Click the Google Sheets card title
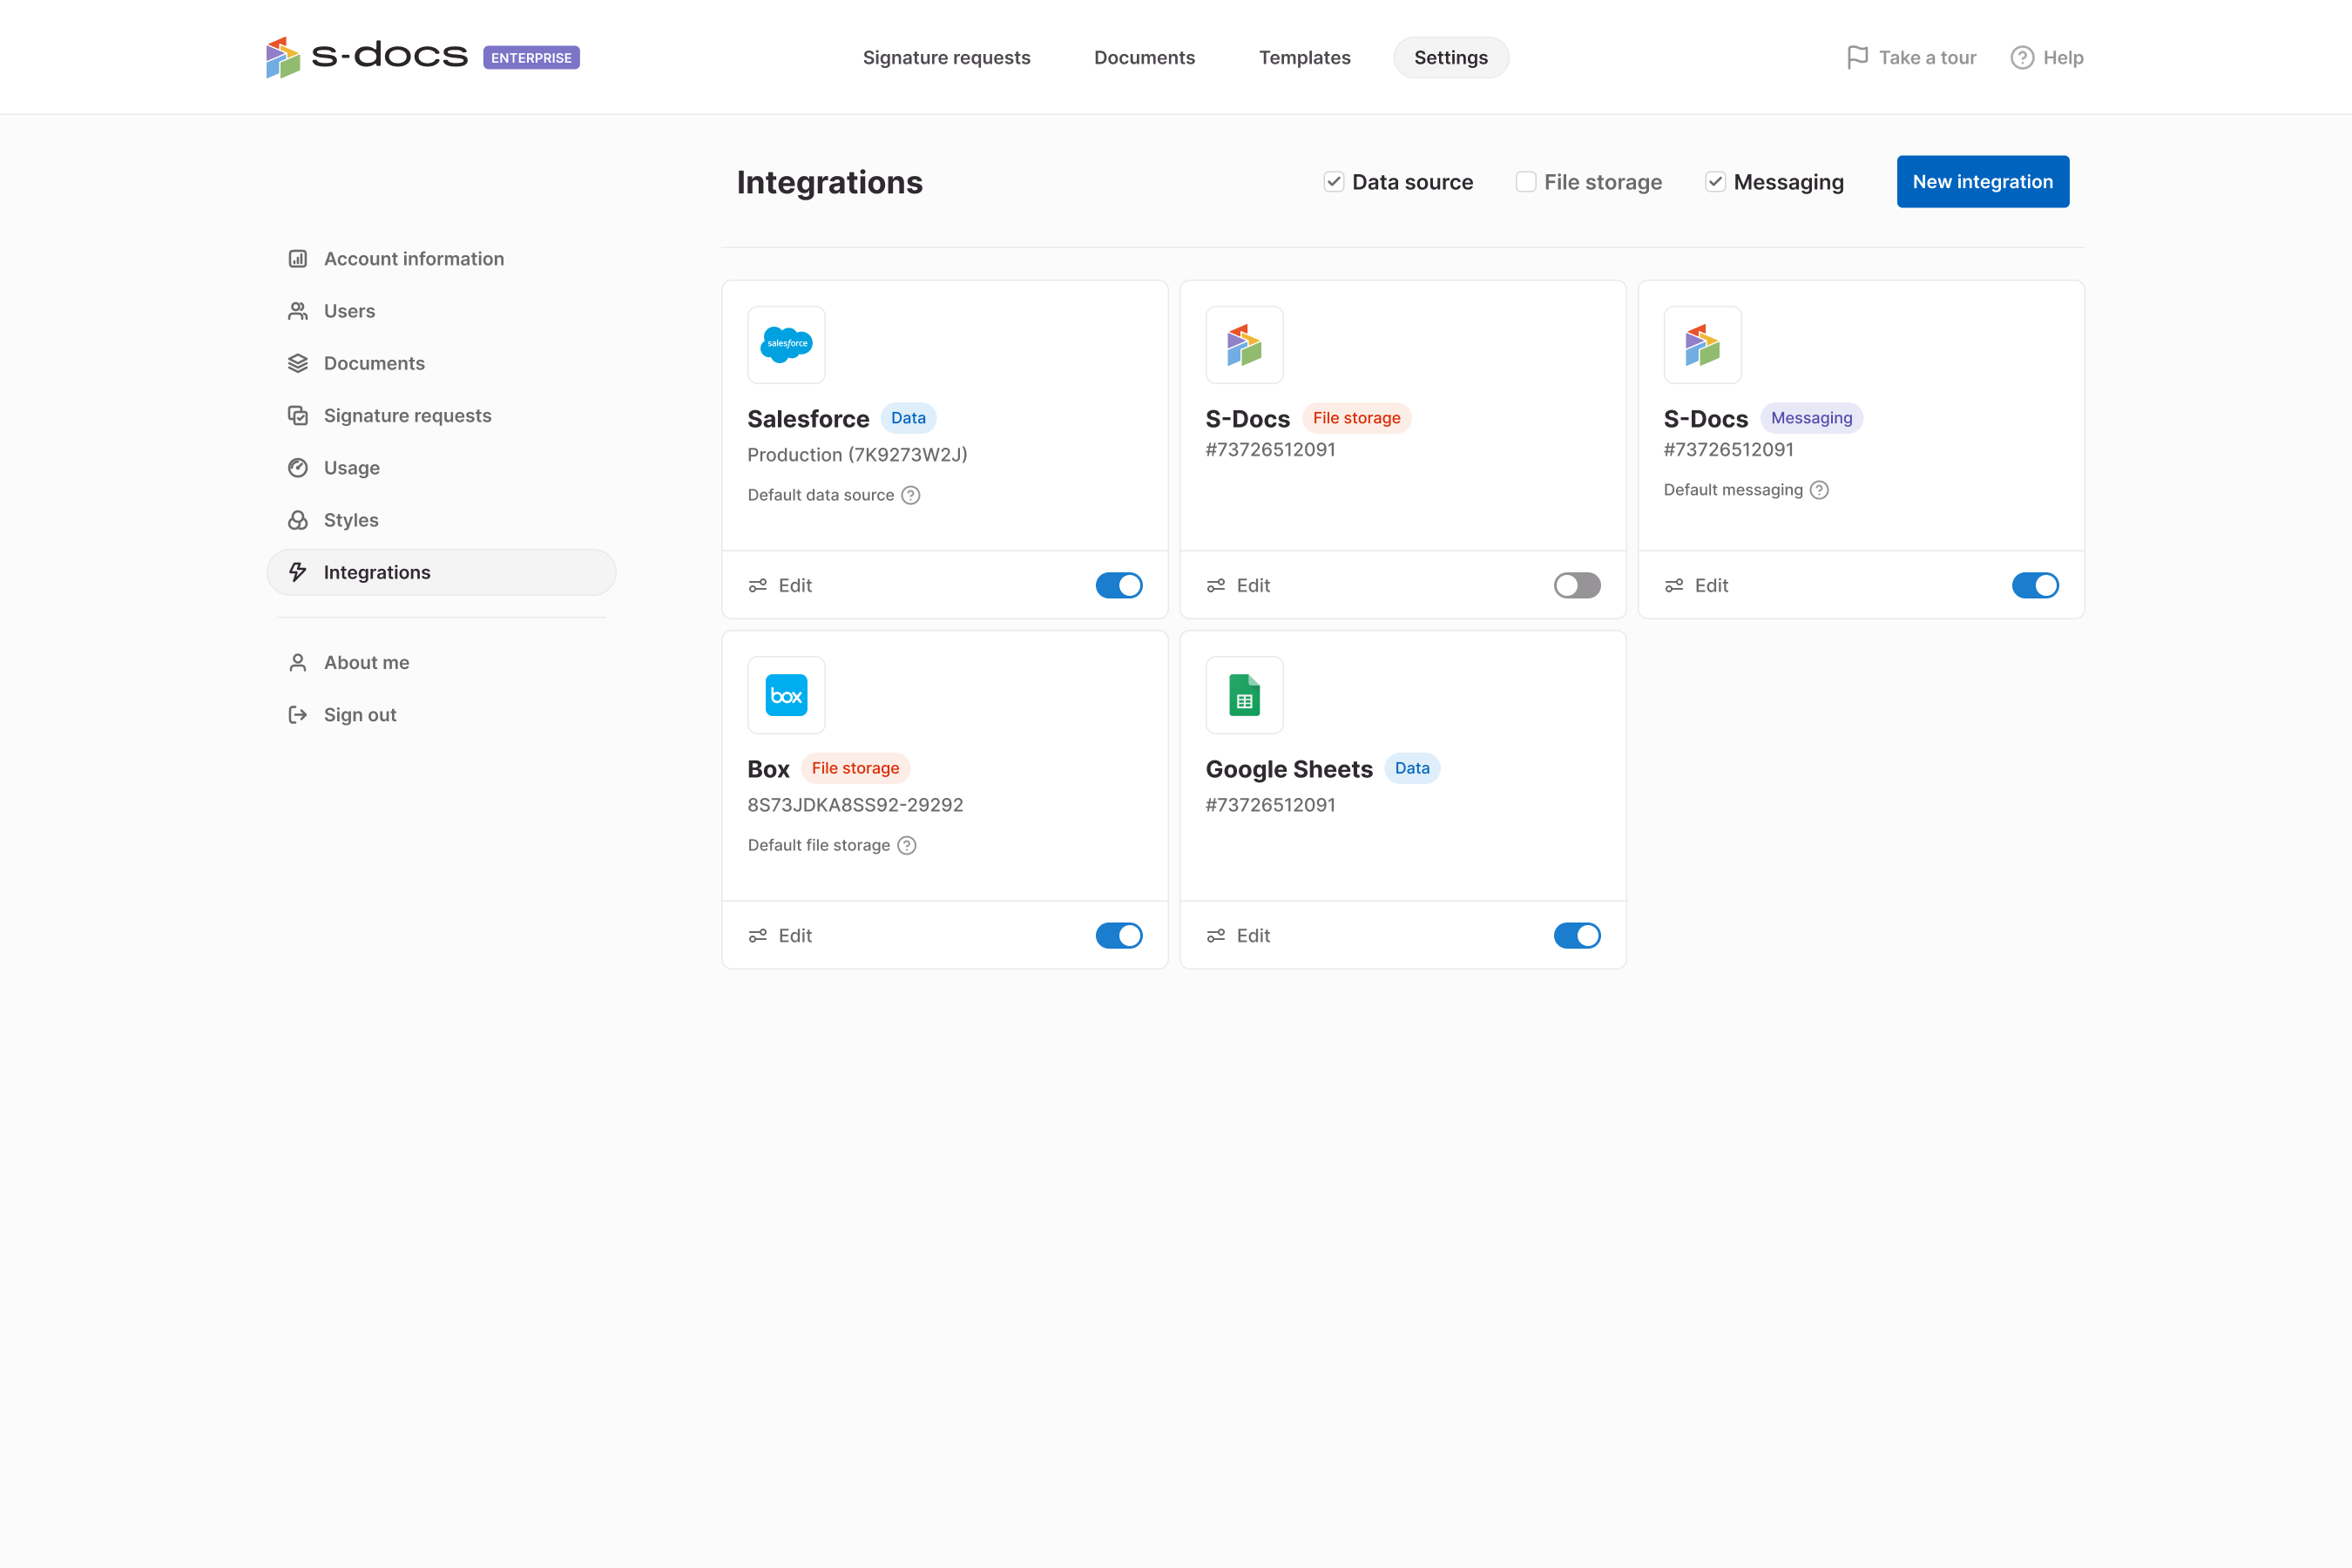The image size is (2352, 1568). click(x=1288, y=769)
